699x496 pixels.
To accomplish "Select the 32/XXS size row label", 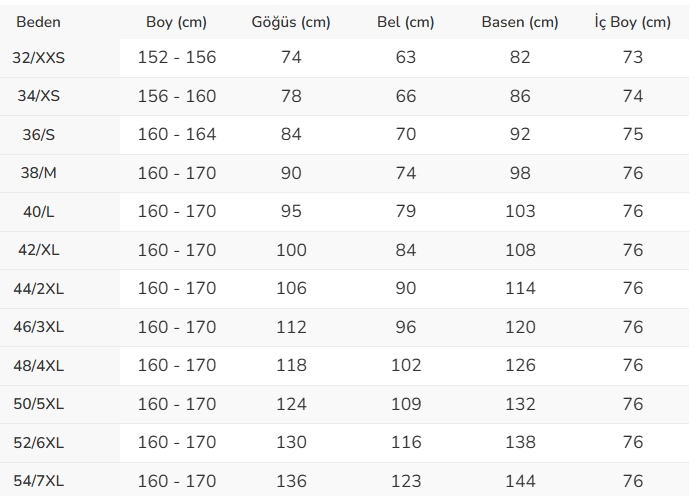I will [x=39, y=58].
